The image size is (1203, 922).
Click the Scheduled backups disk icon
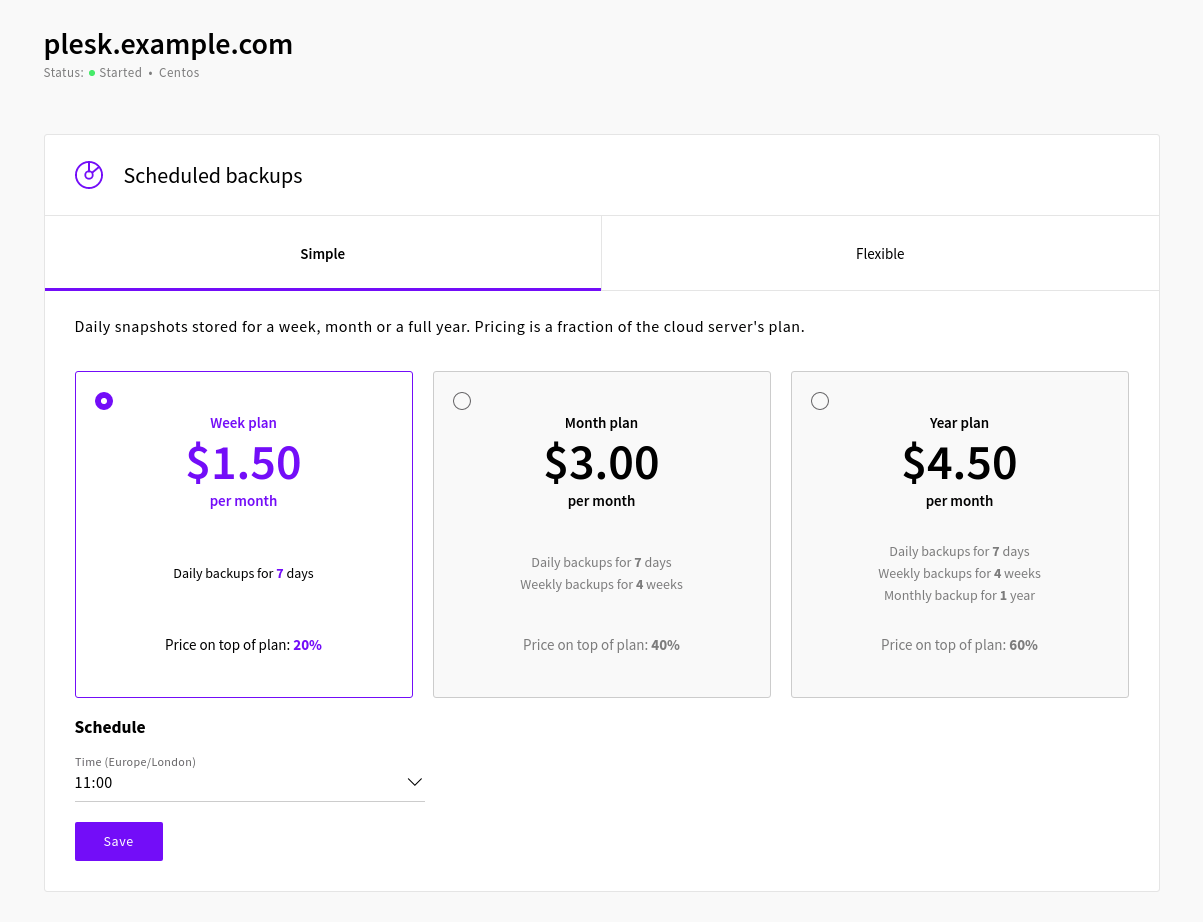89,175
